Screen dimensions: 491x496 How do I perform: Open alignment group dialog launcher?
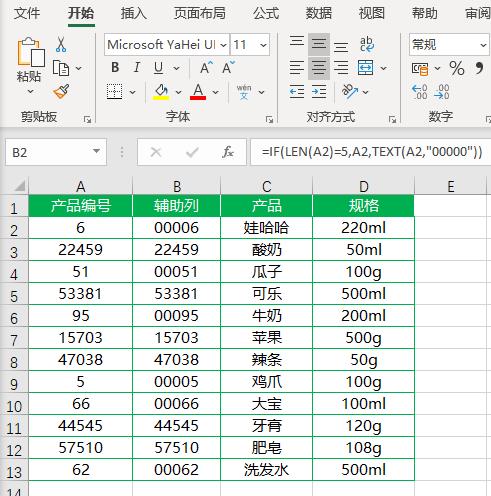point(392,119)
